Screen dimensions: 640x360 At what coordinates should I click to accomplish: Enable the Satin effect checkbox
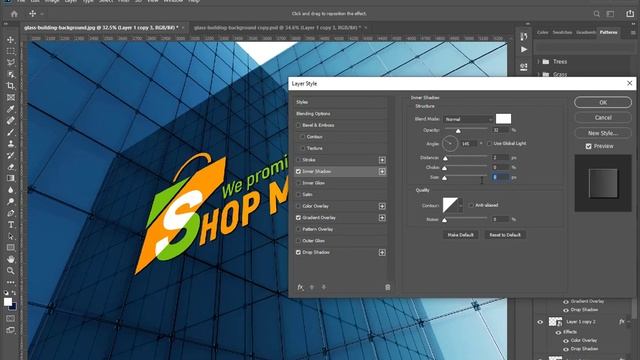(x=298, y=195)
